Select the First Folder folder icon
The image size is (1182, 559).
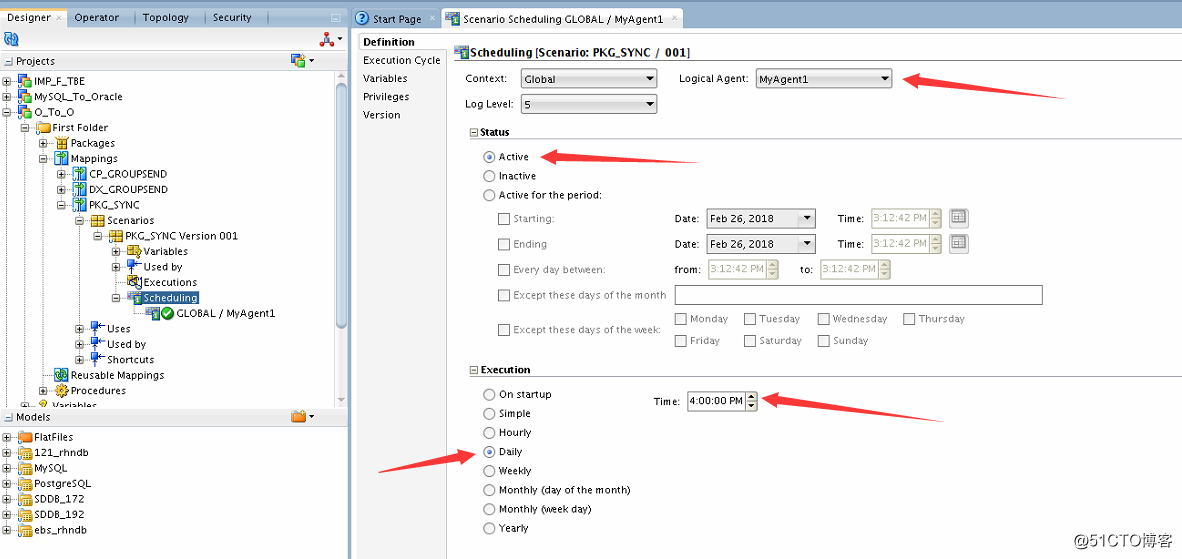pyautogui.click(x=44, y=127)
